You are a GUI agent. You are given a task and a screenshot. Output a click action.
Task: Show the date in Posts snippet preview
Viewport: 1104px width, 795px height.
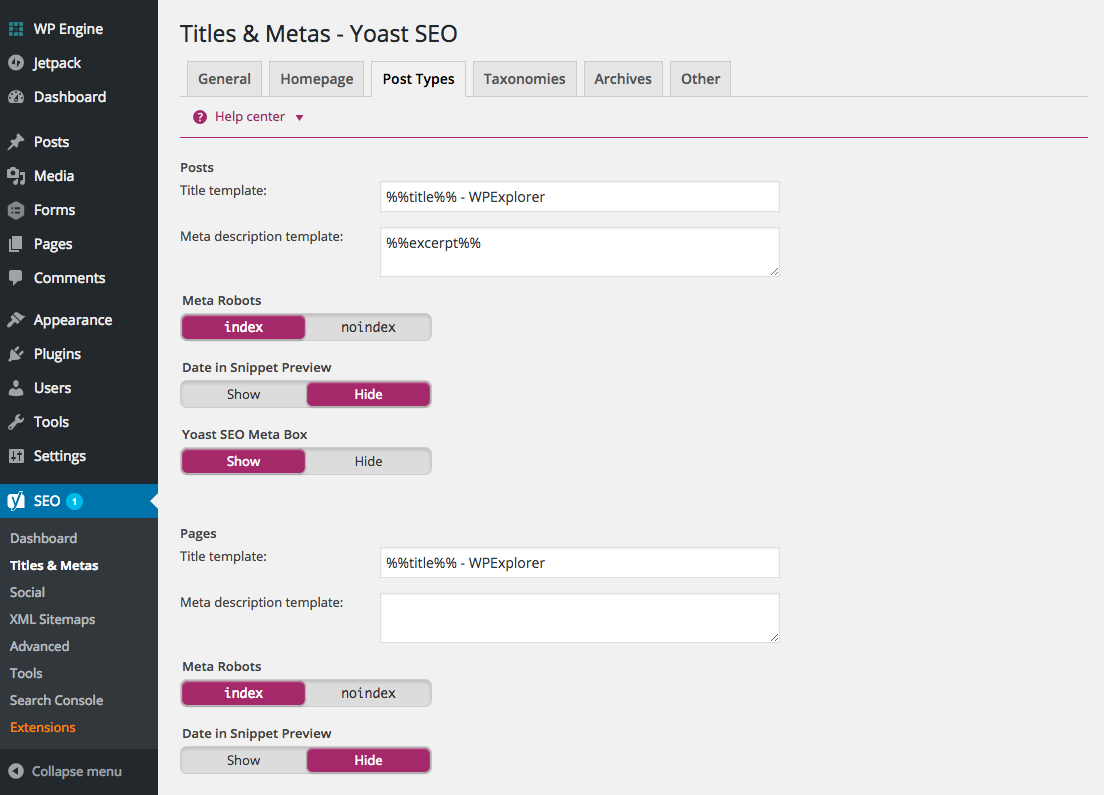click(x=243, y=393)
